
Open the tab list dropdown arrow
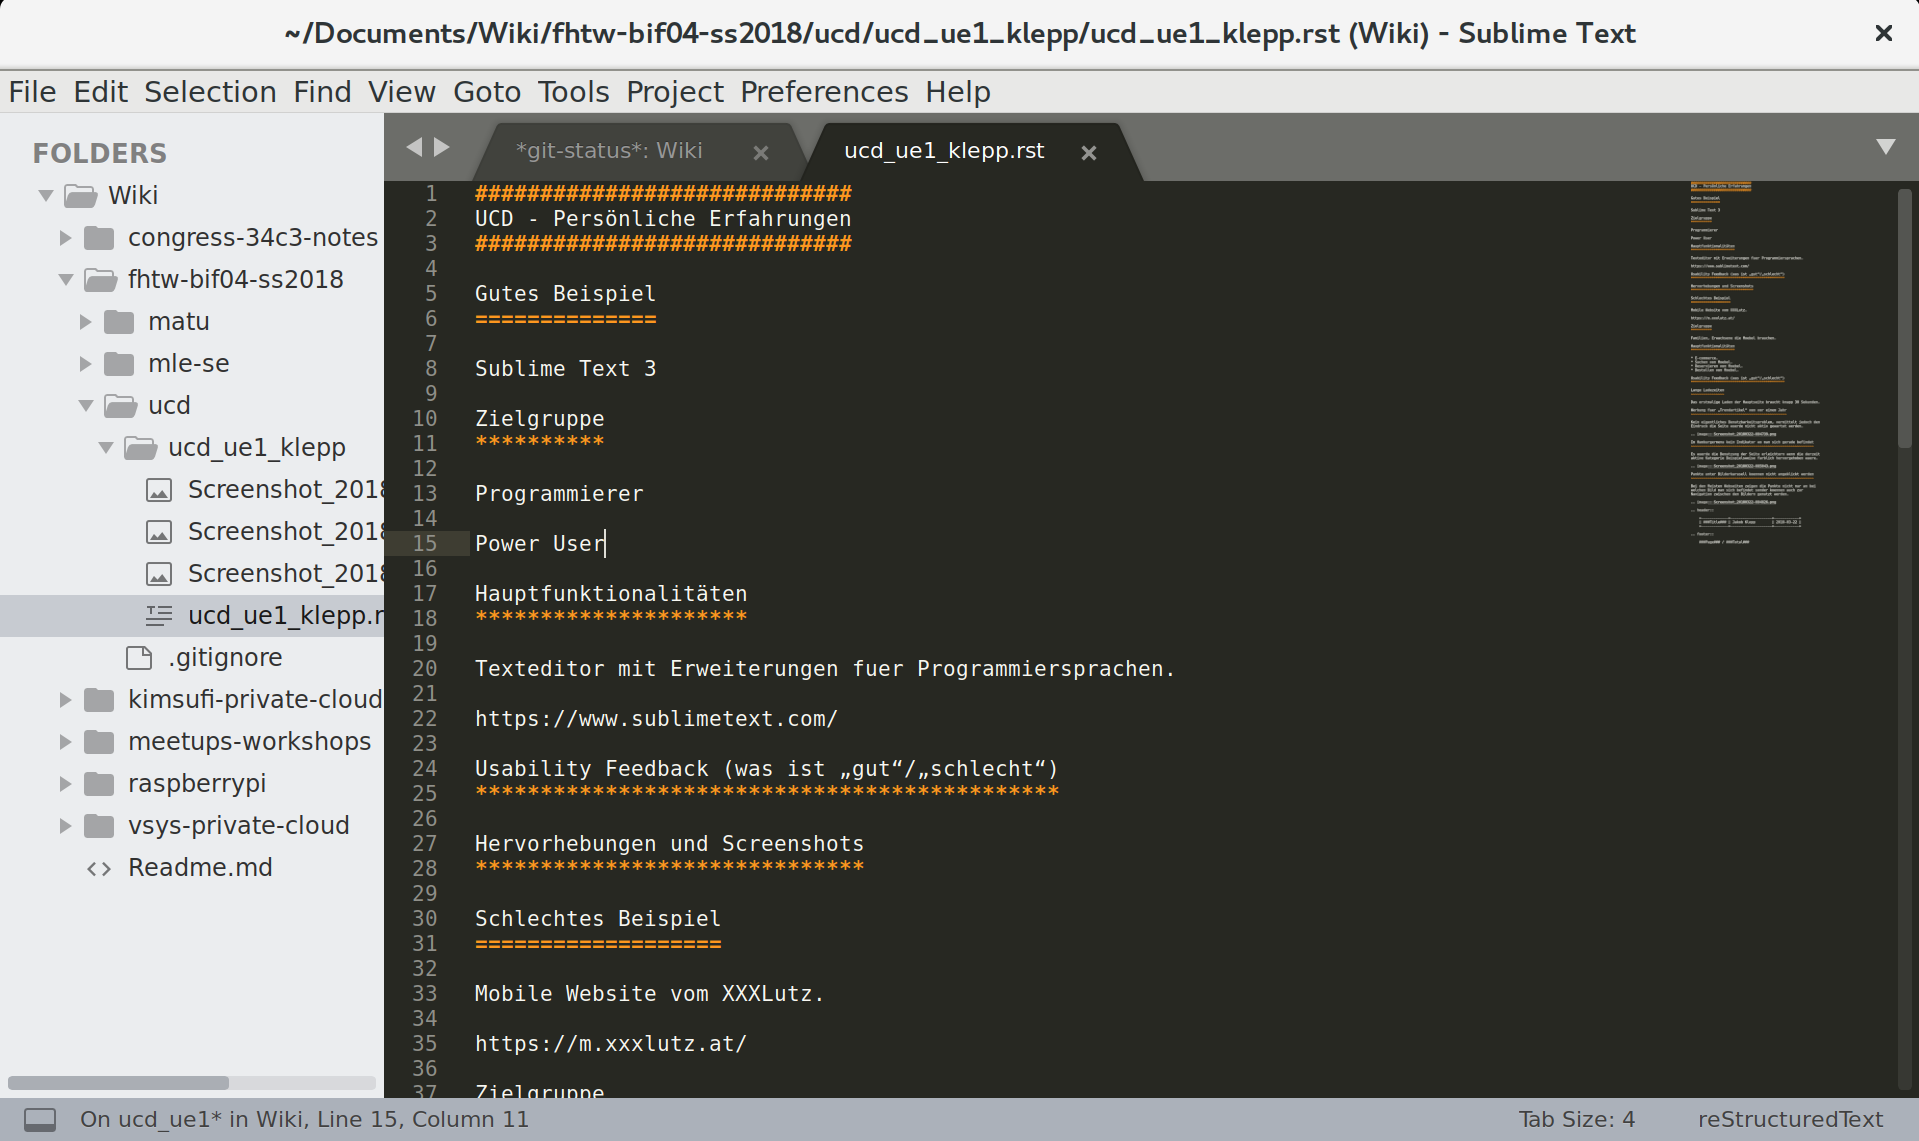click(x=1885, y=147)
